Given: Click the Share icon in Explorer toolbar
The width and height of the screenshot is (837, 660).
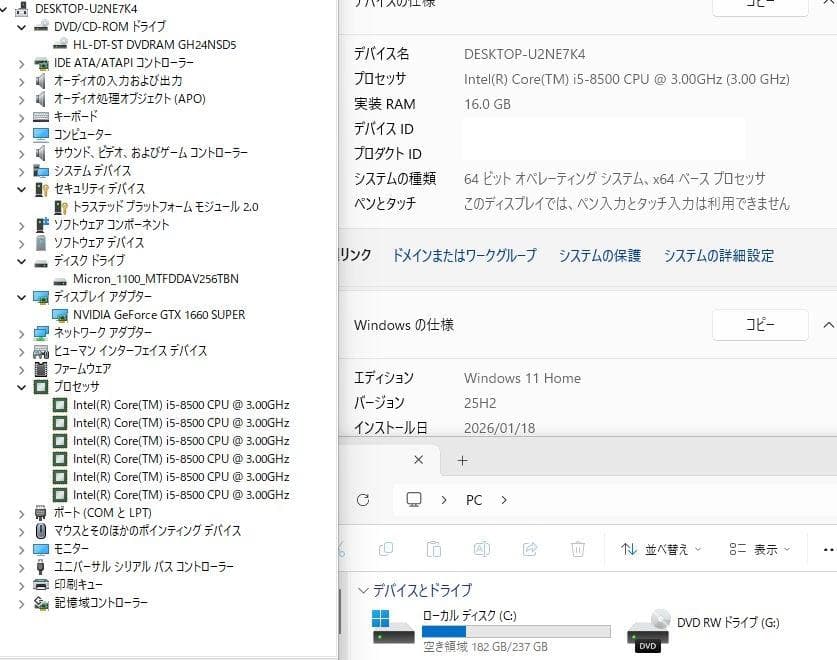Looking at the screenshot, I should 529,549.
